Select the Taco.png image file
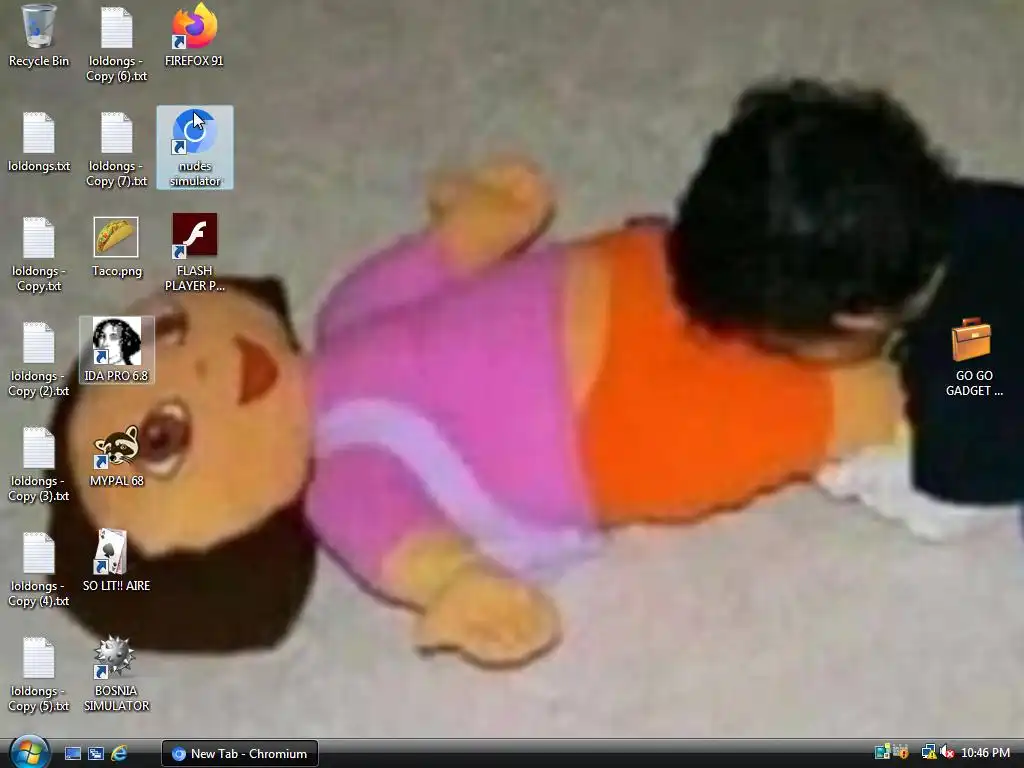The height and width of the screenshot is (768, 1024). 116,247
